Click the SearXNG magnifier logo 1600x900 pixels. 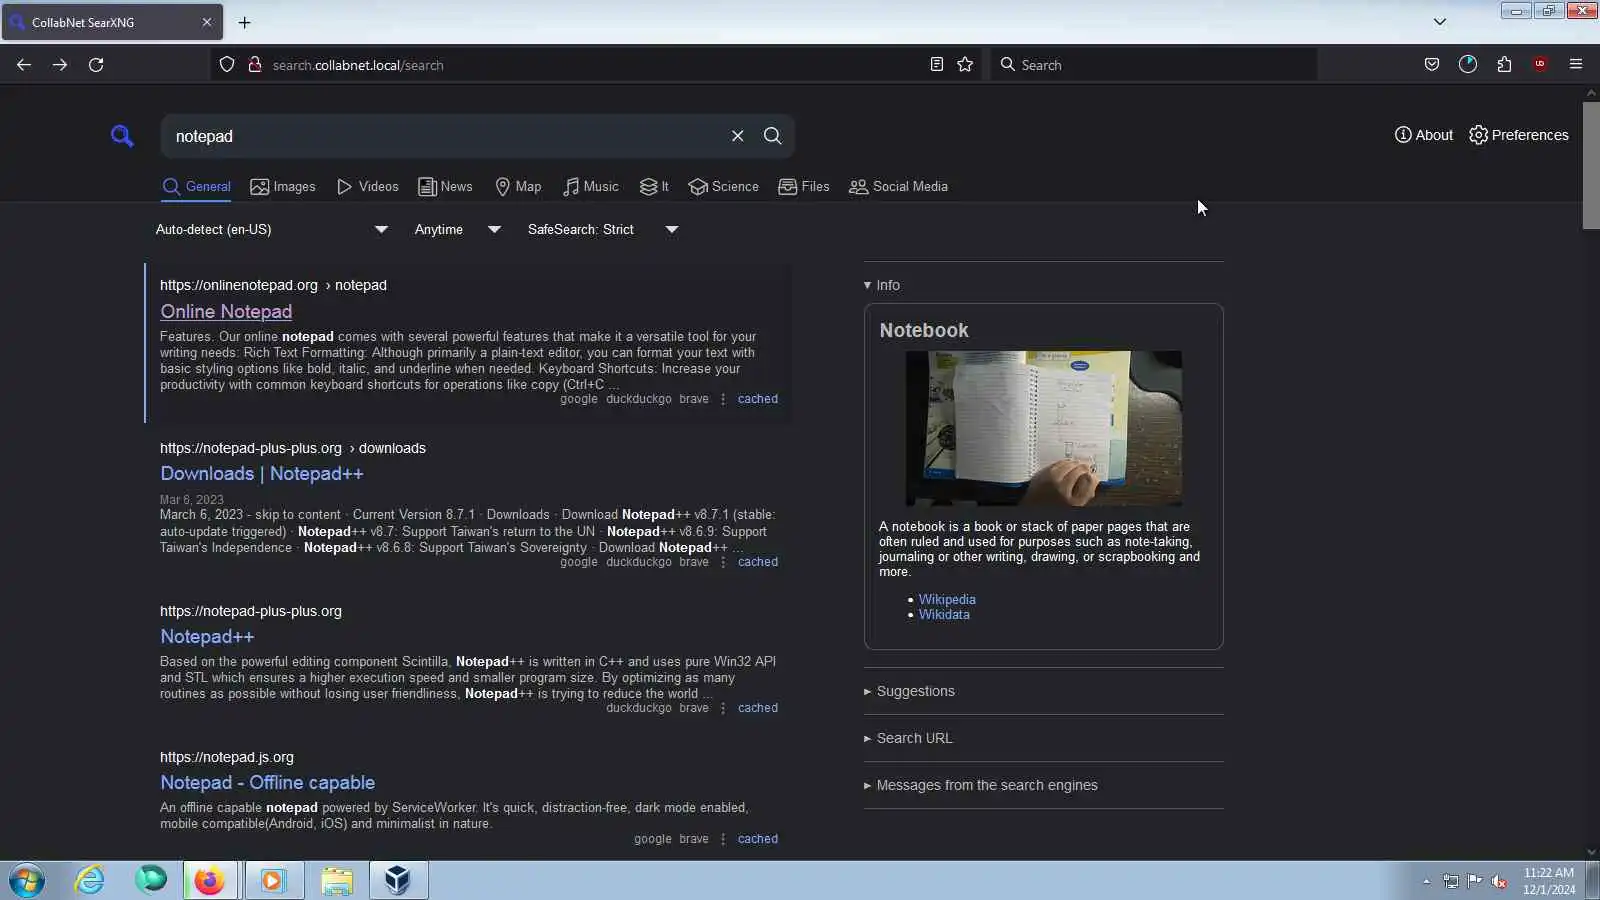pyautogui.click(x=122, y=136)
